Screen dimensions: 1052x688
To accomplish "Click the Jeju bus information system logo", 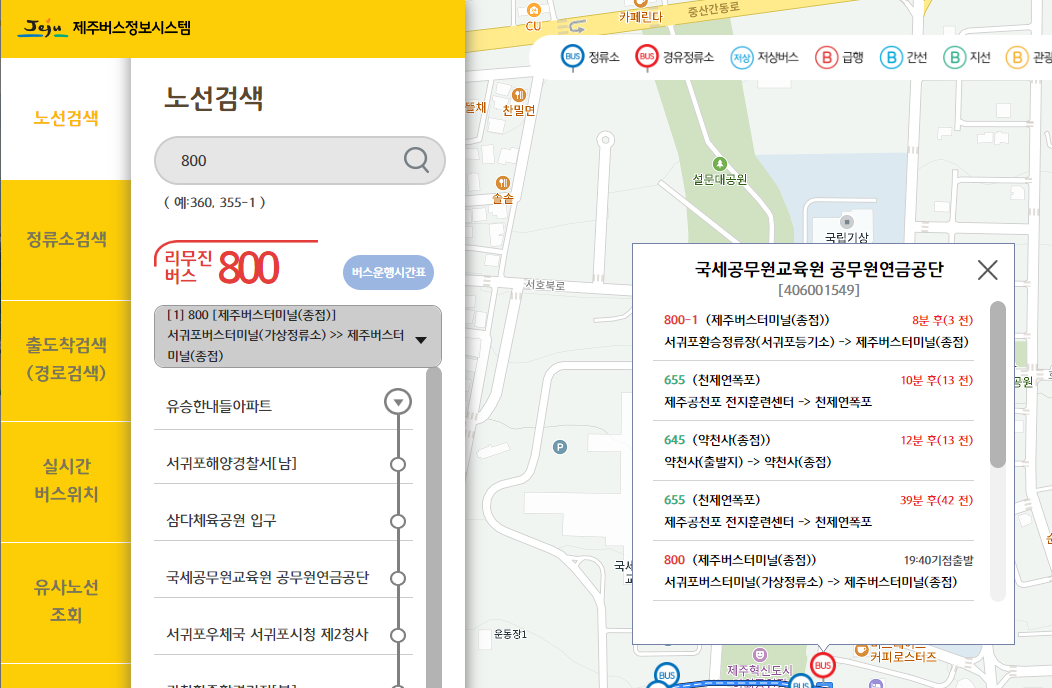I will [x=105, y=28].
